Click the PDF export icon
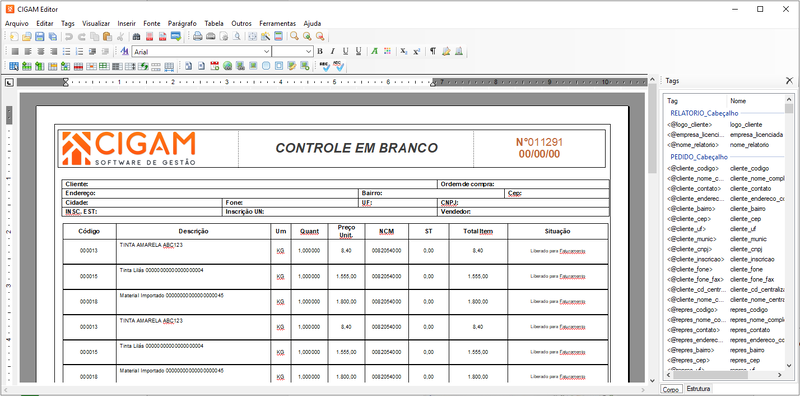 [x=163, y=36]
